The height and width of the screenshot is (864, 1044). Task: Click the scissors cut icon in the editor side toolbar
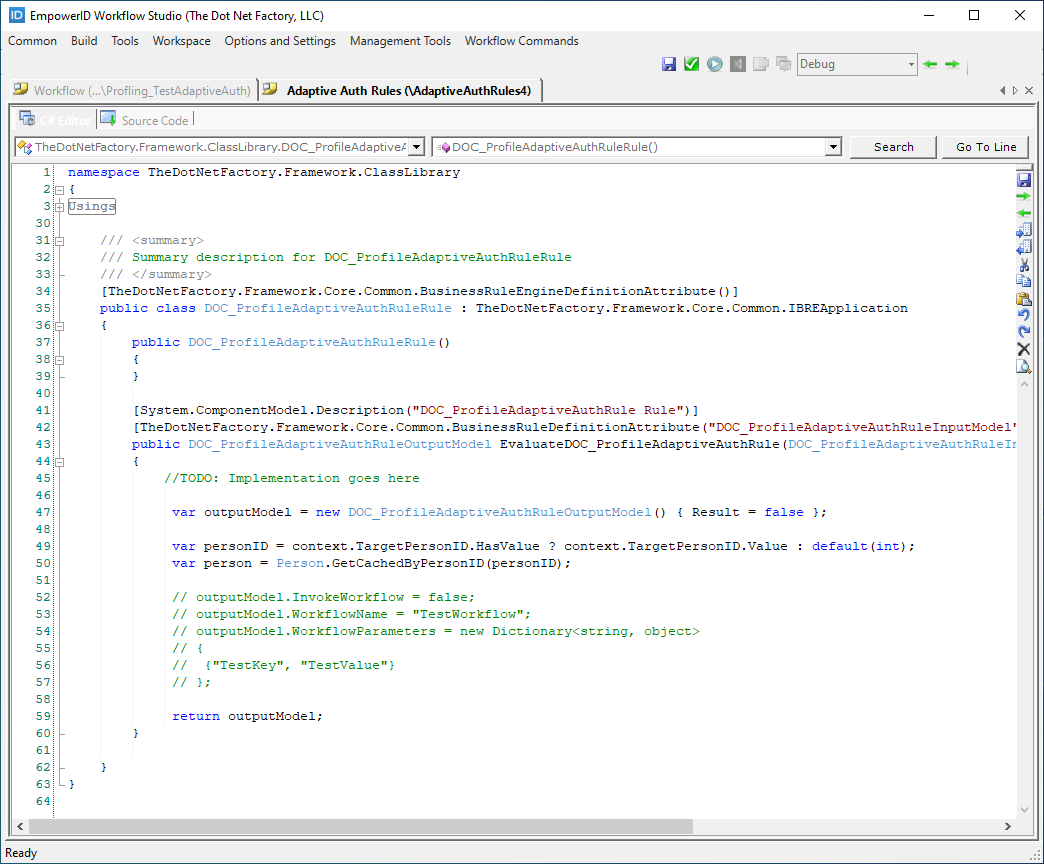click(1023, 265)
